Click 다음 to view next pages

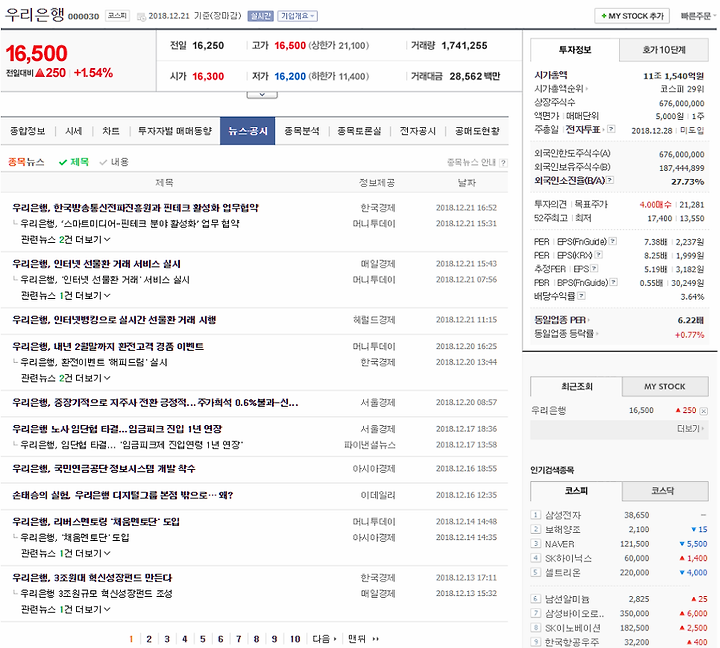coord(324,639)
